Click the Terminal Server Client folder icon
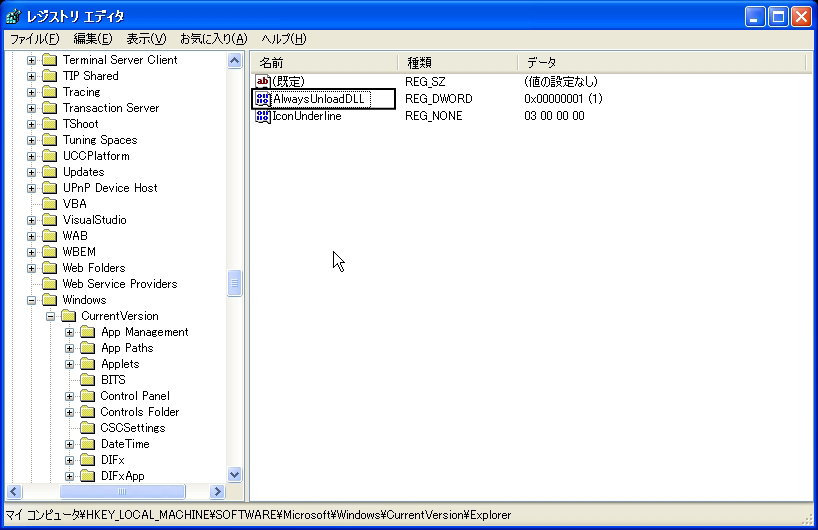Image resolution: width=818 pixels, height=530 pixels. 50,60
